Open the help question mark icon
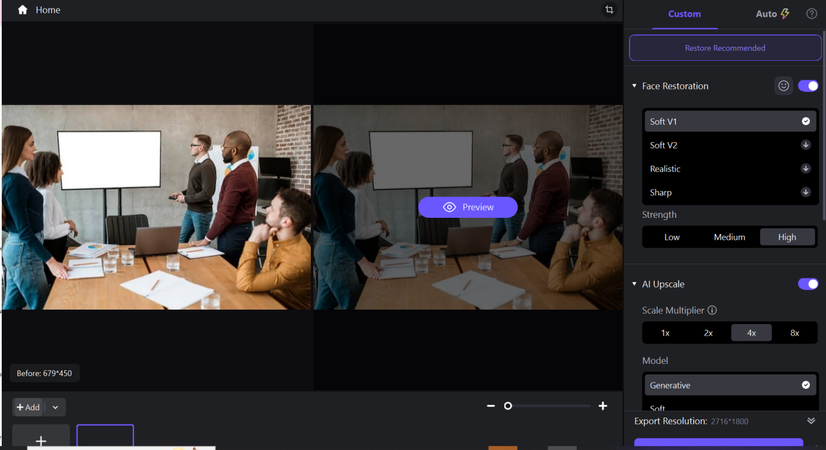 [812, 14]
